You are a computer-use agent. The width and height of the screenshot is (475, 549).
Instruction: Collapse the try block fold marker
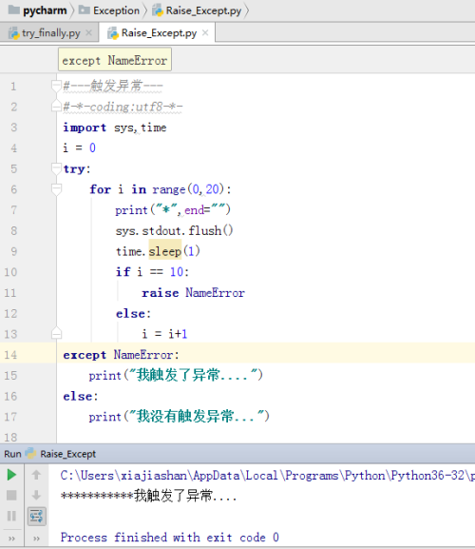click(x=56, y=168)
